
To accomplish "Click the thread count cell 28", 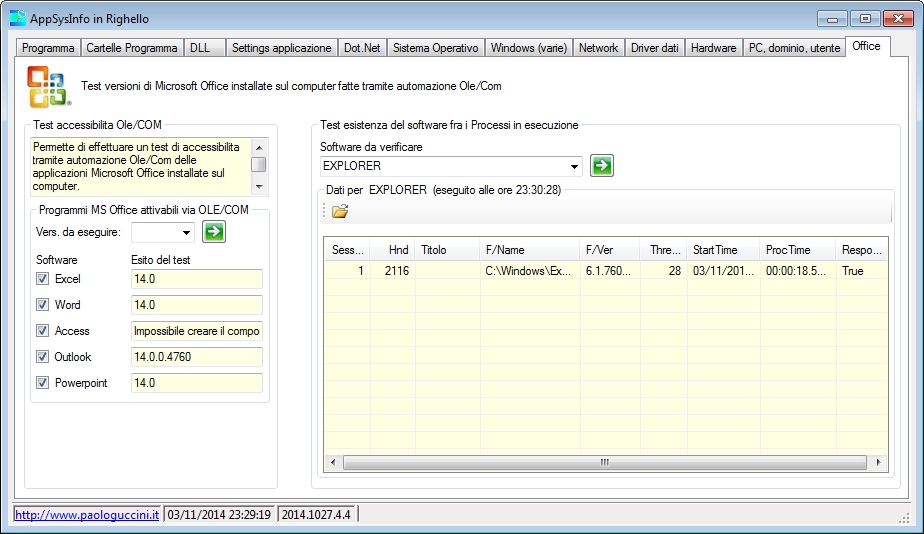I will (x=664, y=271).
